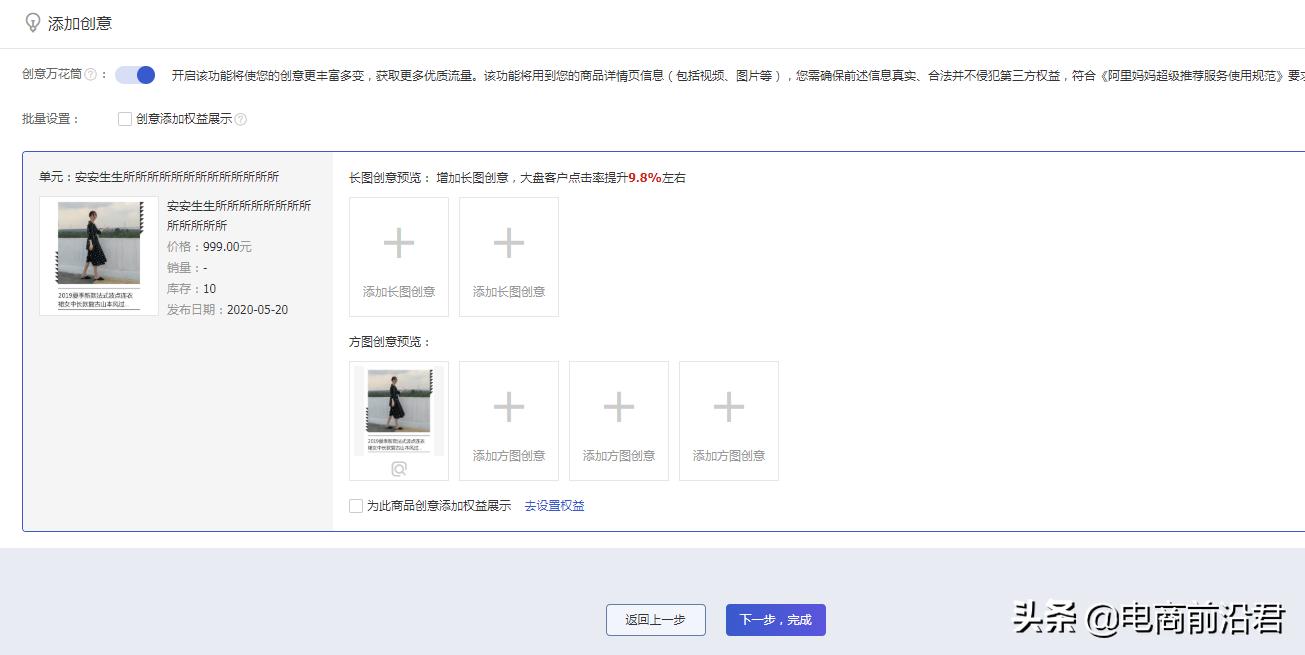1305x655 pixels.
Task: Click the second 添加长图创意 plus icon
Action: [x=509, y=243]
